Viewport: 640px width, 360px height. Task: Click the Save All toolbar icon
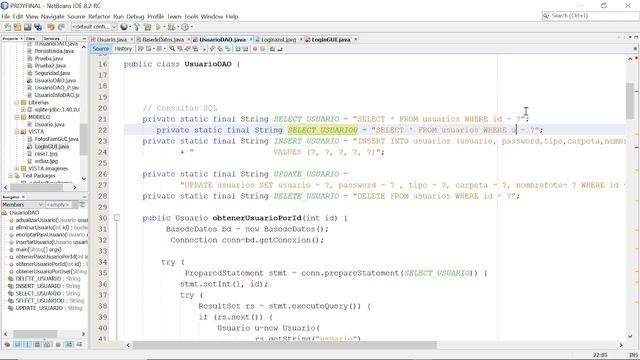[x=38, y=27]
